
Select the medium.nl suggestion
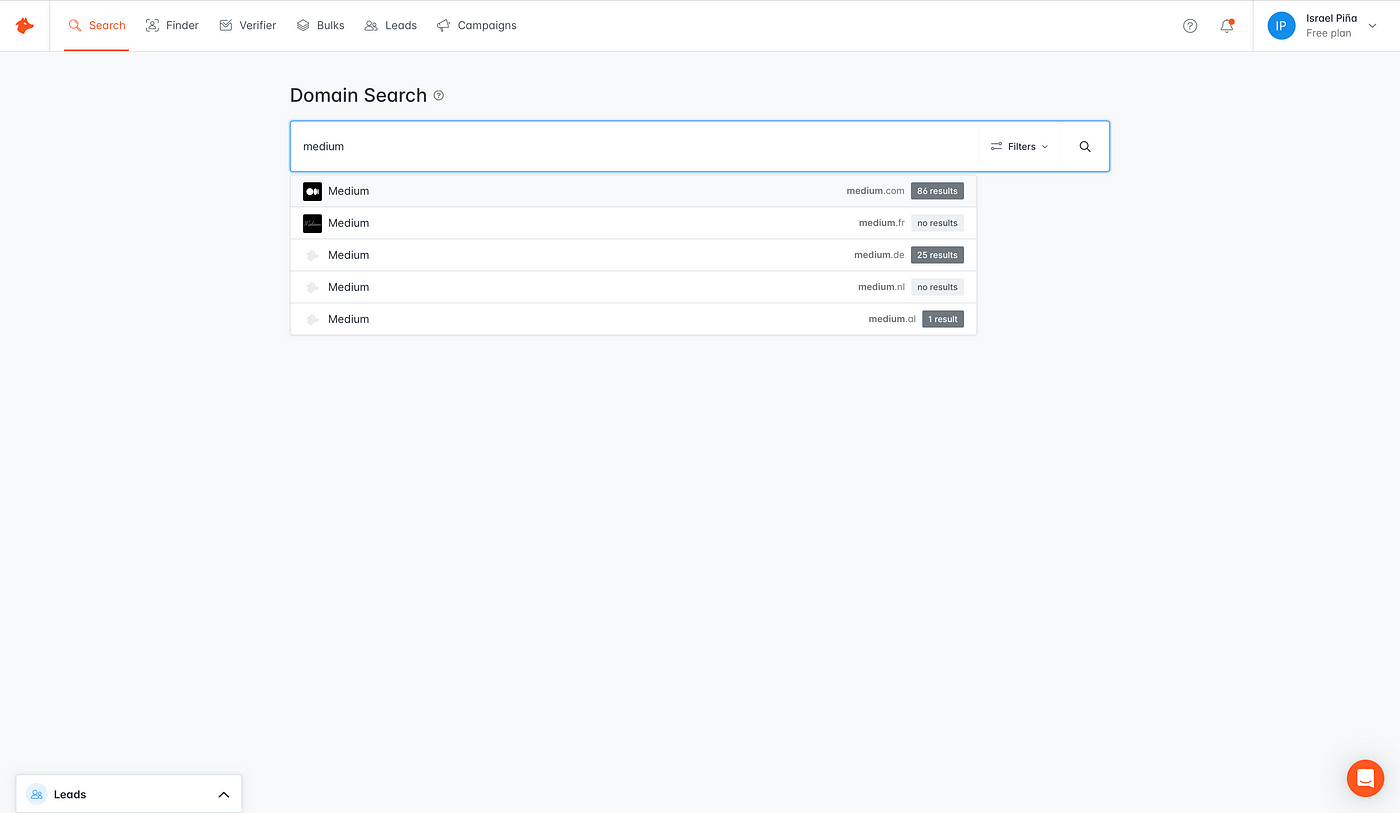pyautogui.click(x=633, y=287)
